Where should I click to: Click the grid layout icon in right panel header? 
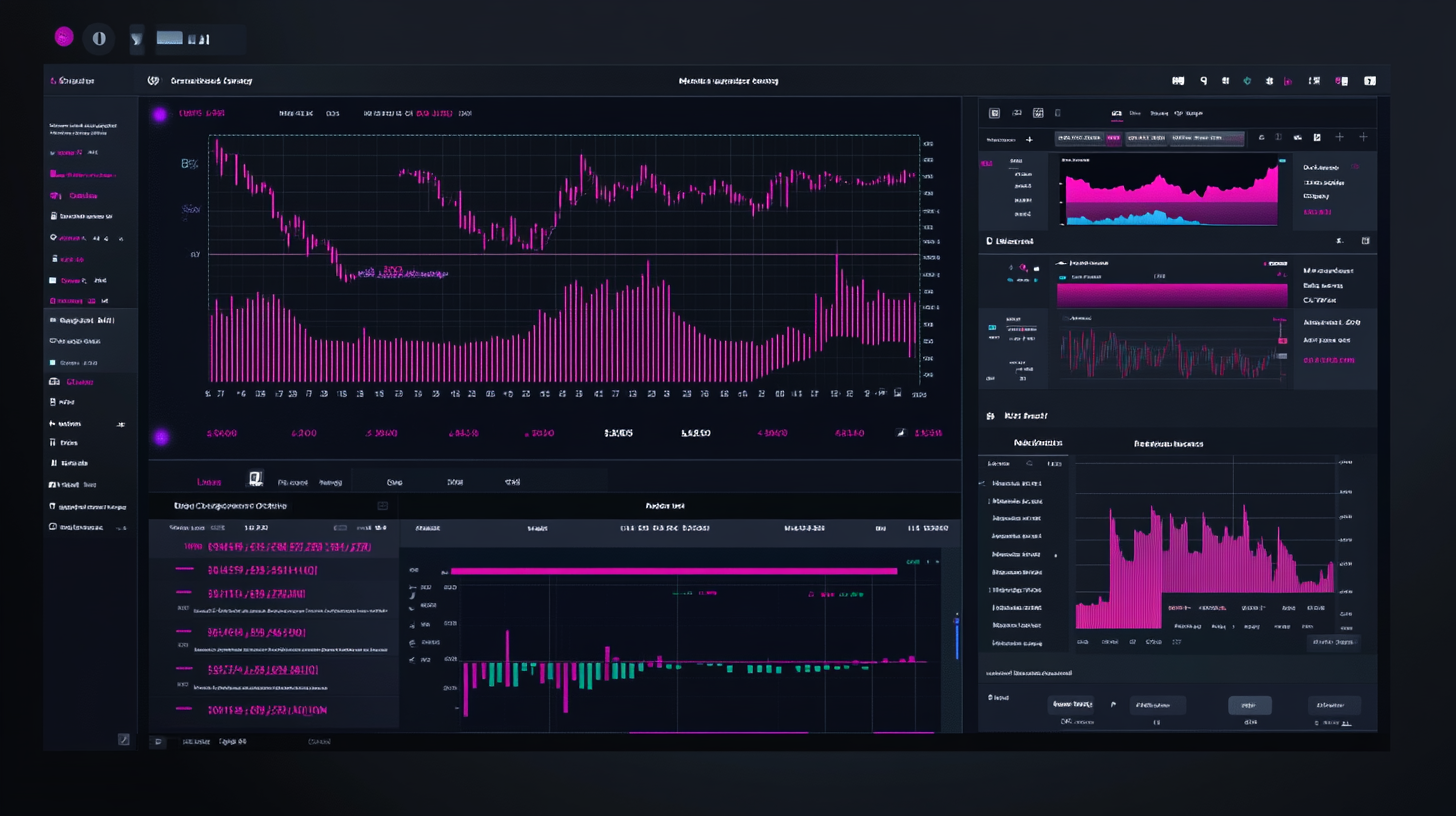click(x=1038, y=114)
